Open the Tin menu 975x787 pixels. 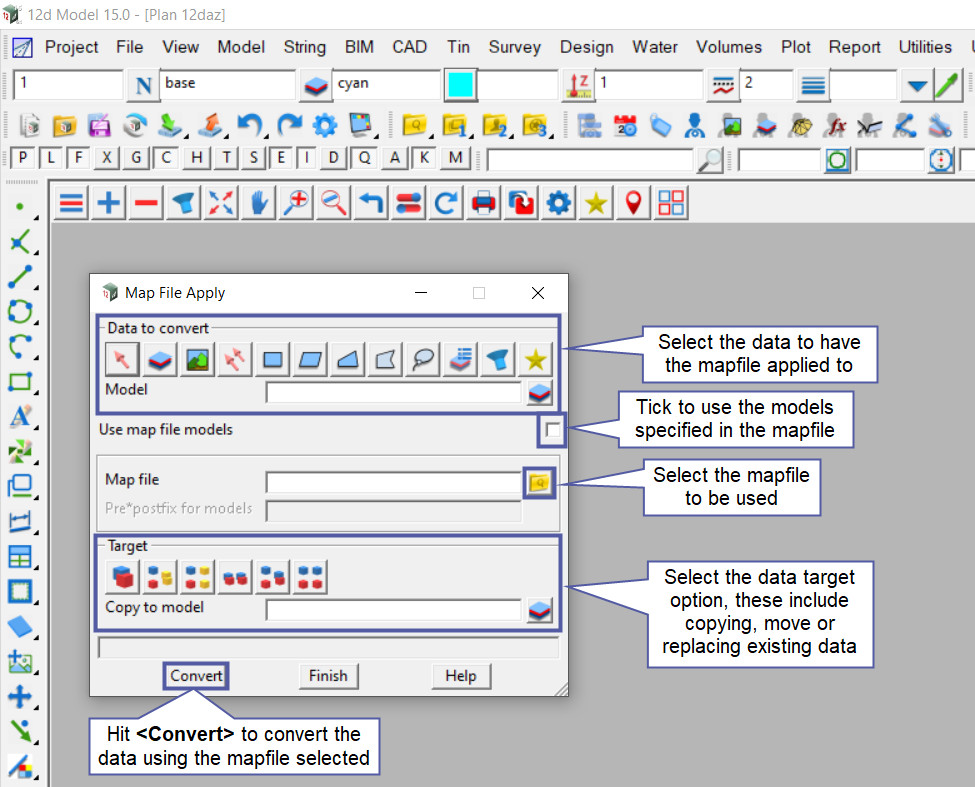coord(458,47)
